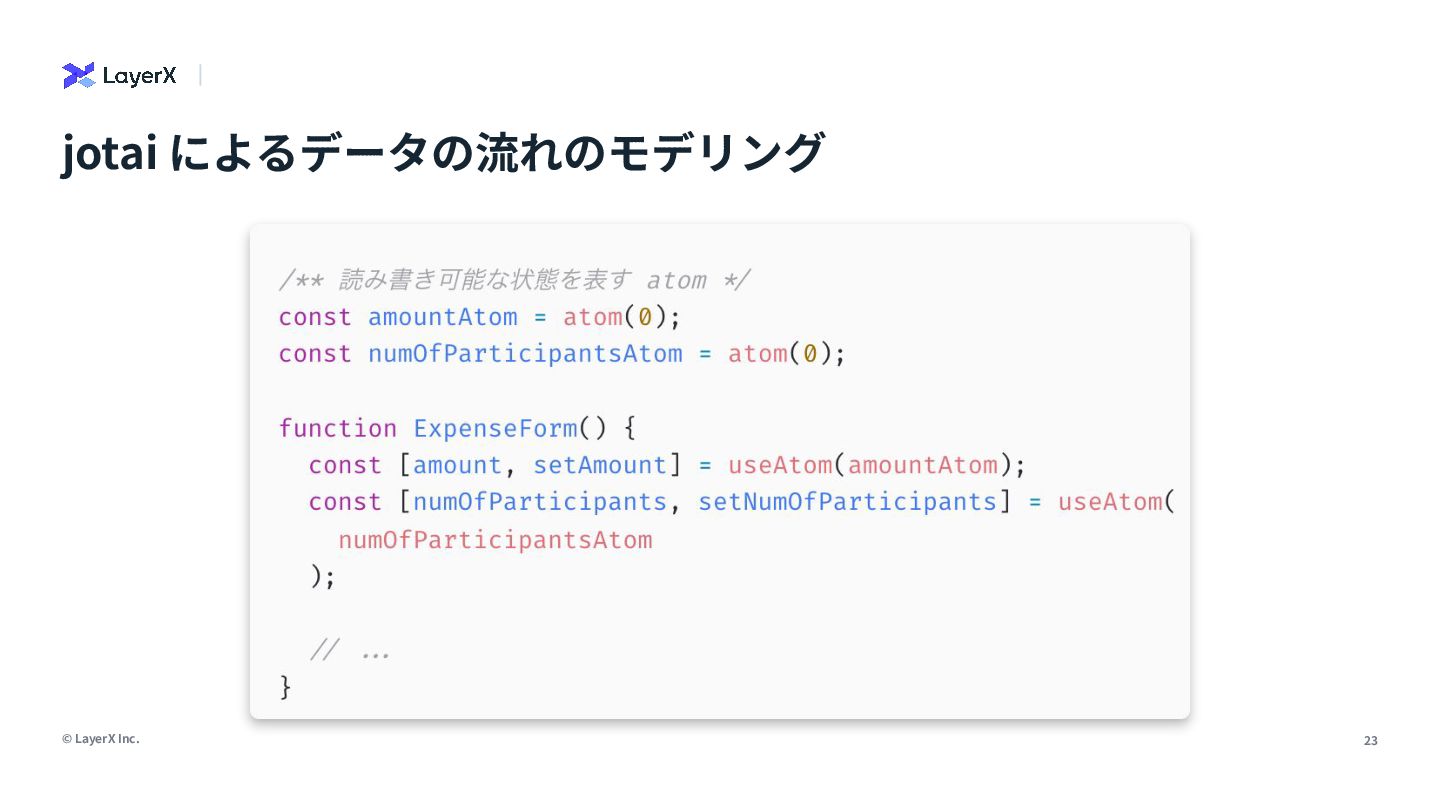Click the closing curly brace of the function
This screenshot has width=1440, height=810.
click(x=286, y=688)
